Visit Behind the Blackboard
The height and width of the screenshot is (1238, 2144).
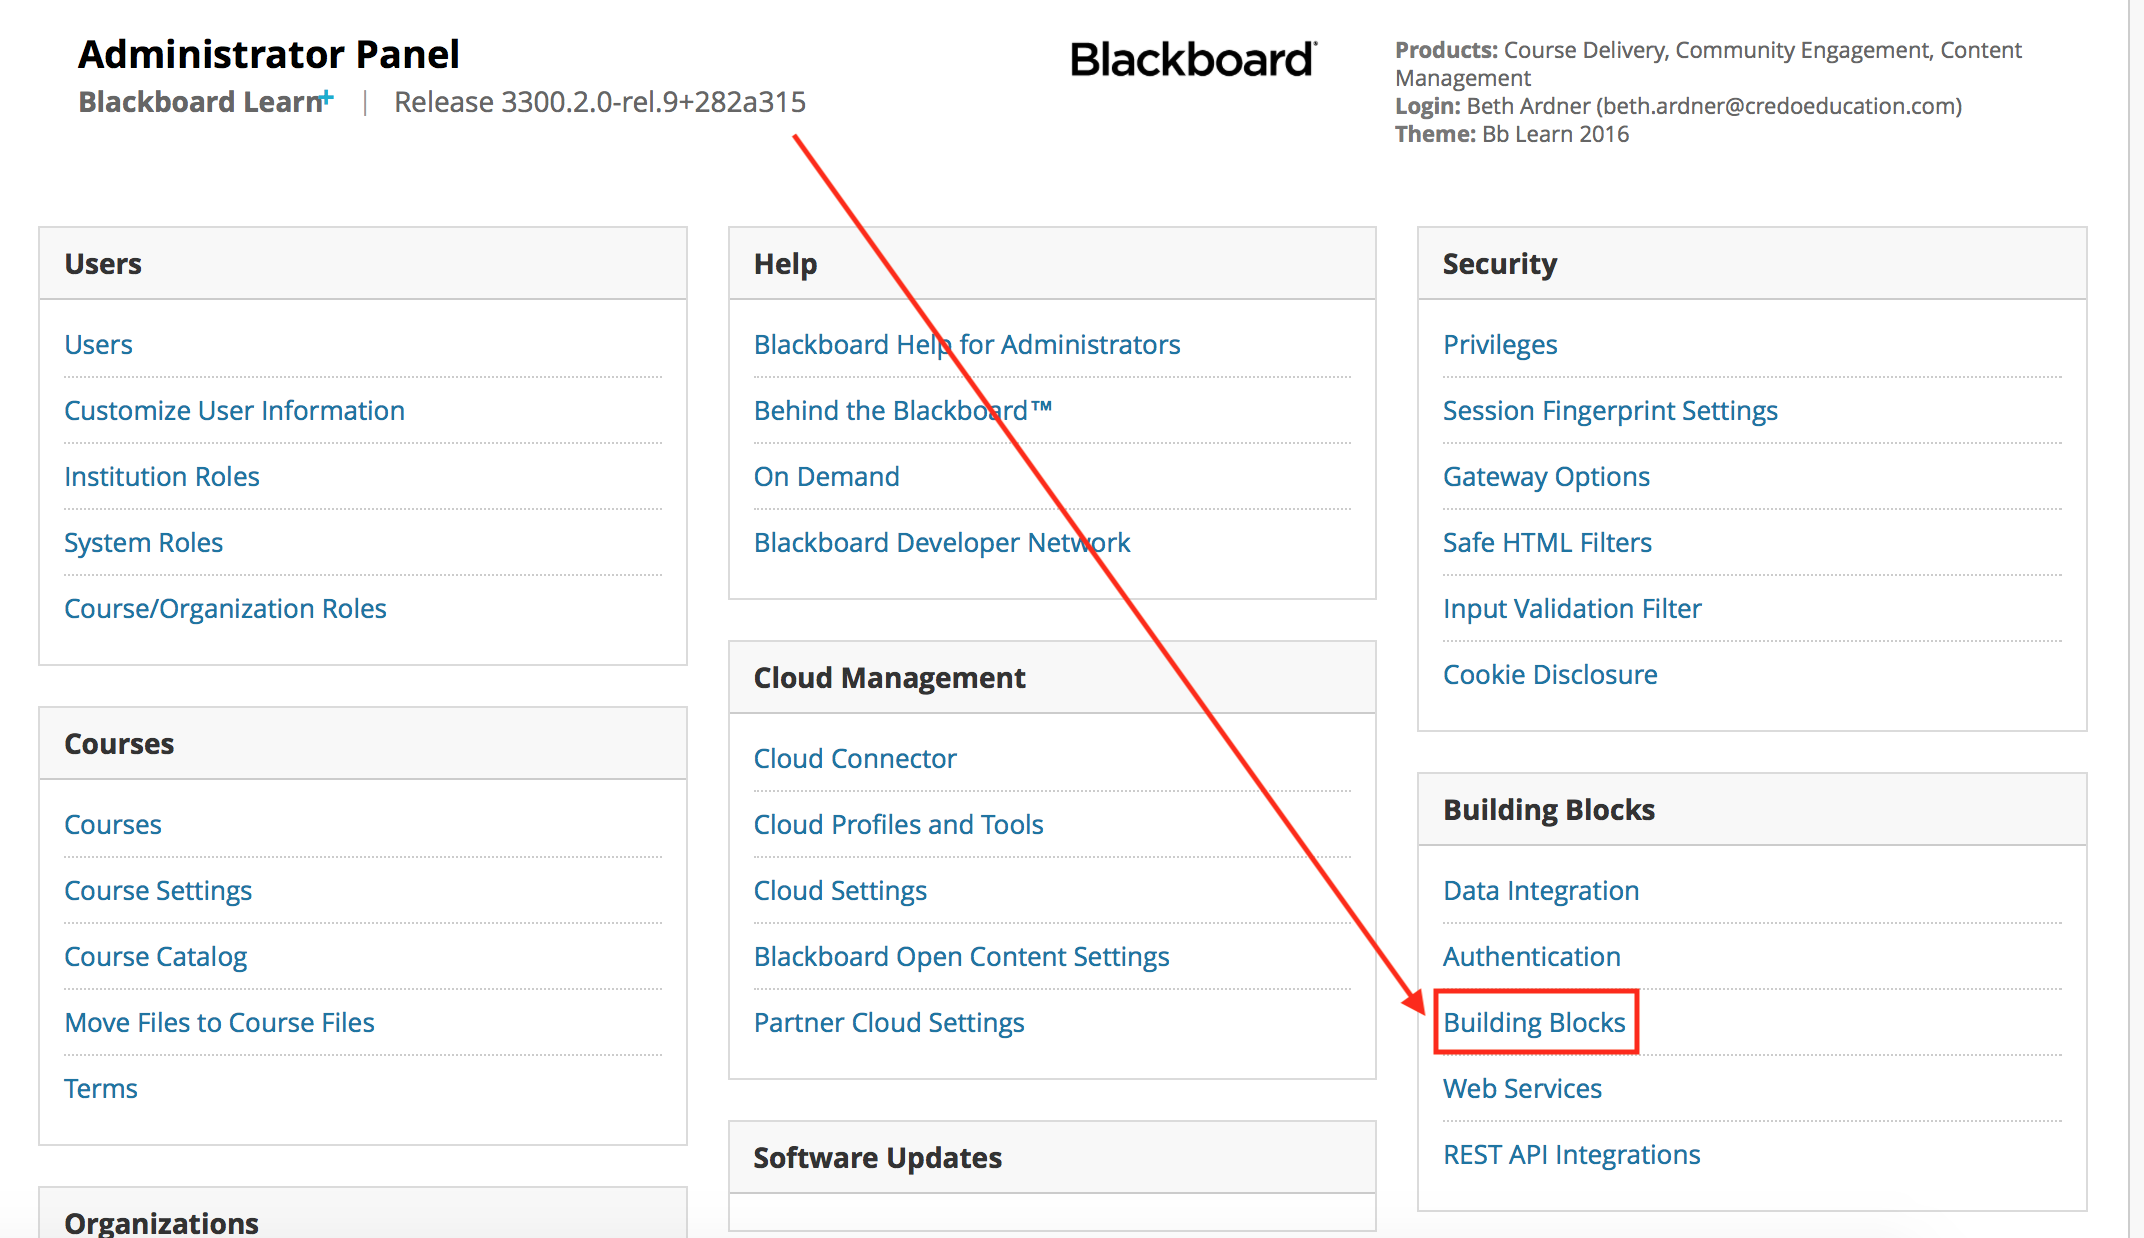pos(902,410)
